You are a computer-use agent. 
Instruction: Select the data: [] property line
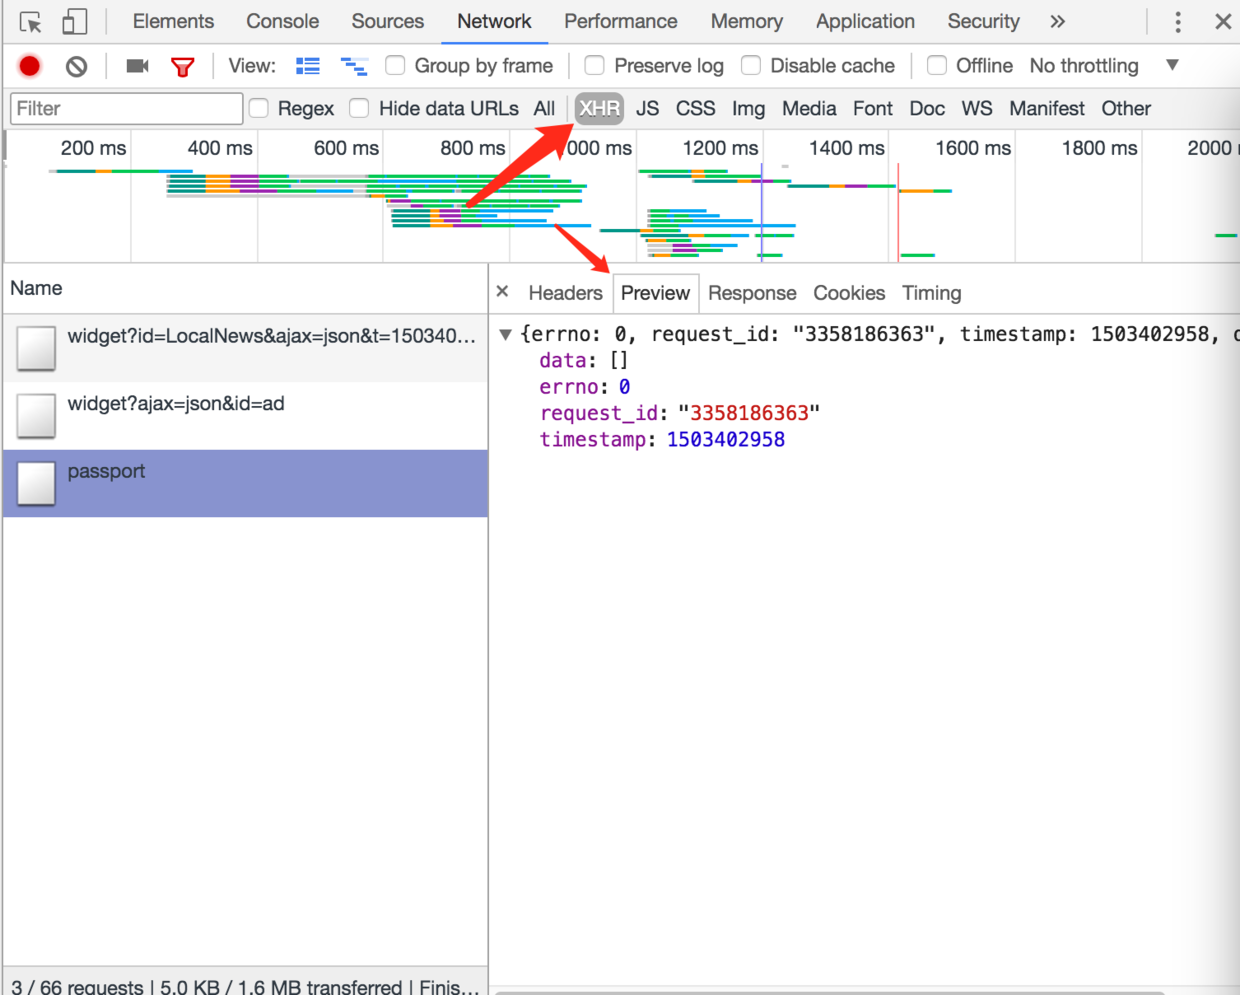pos(584,360)
